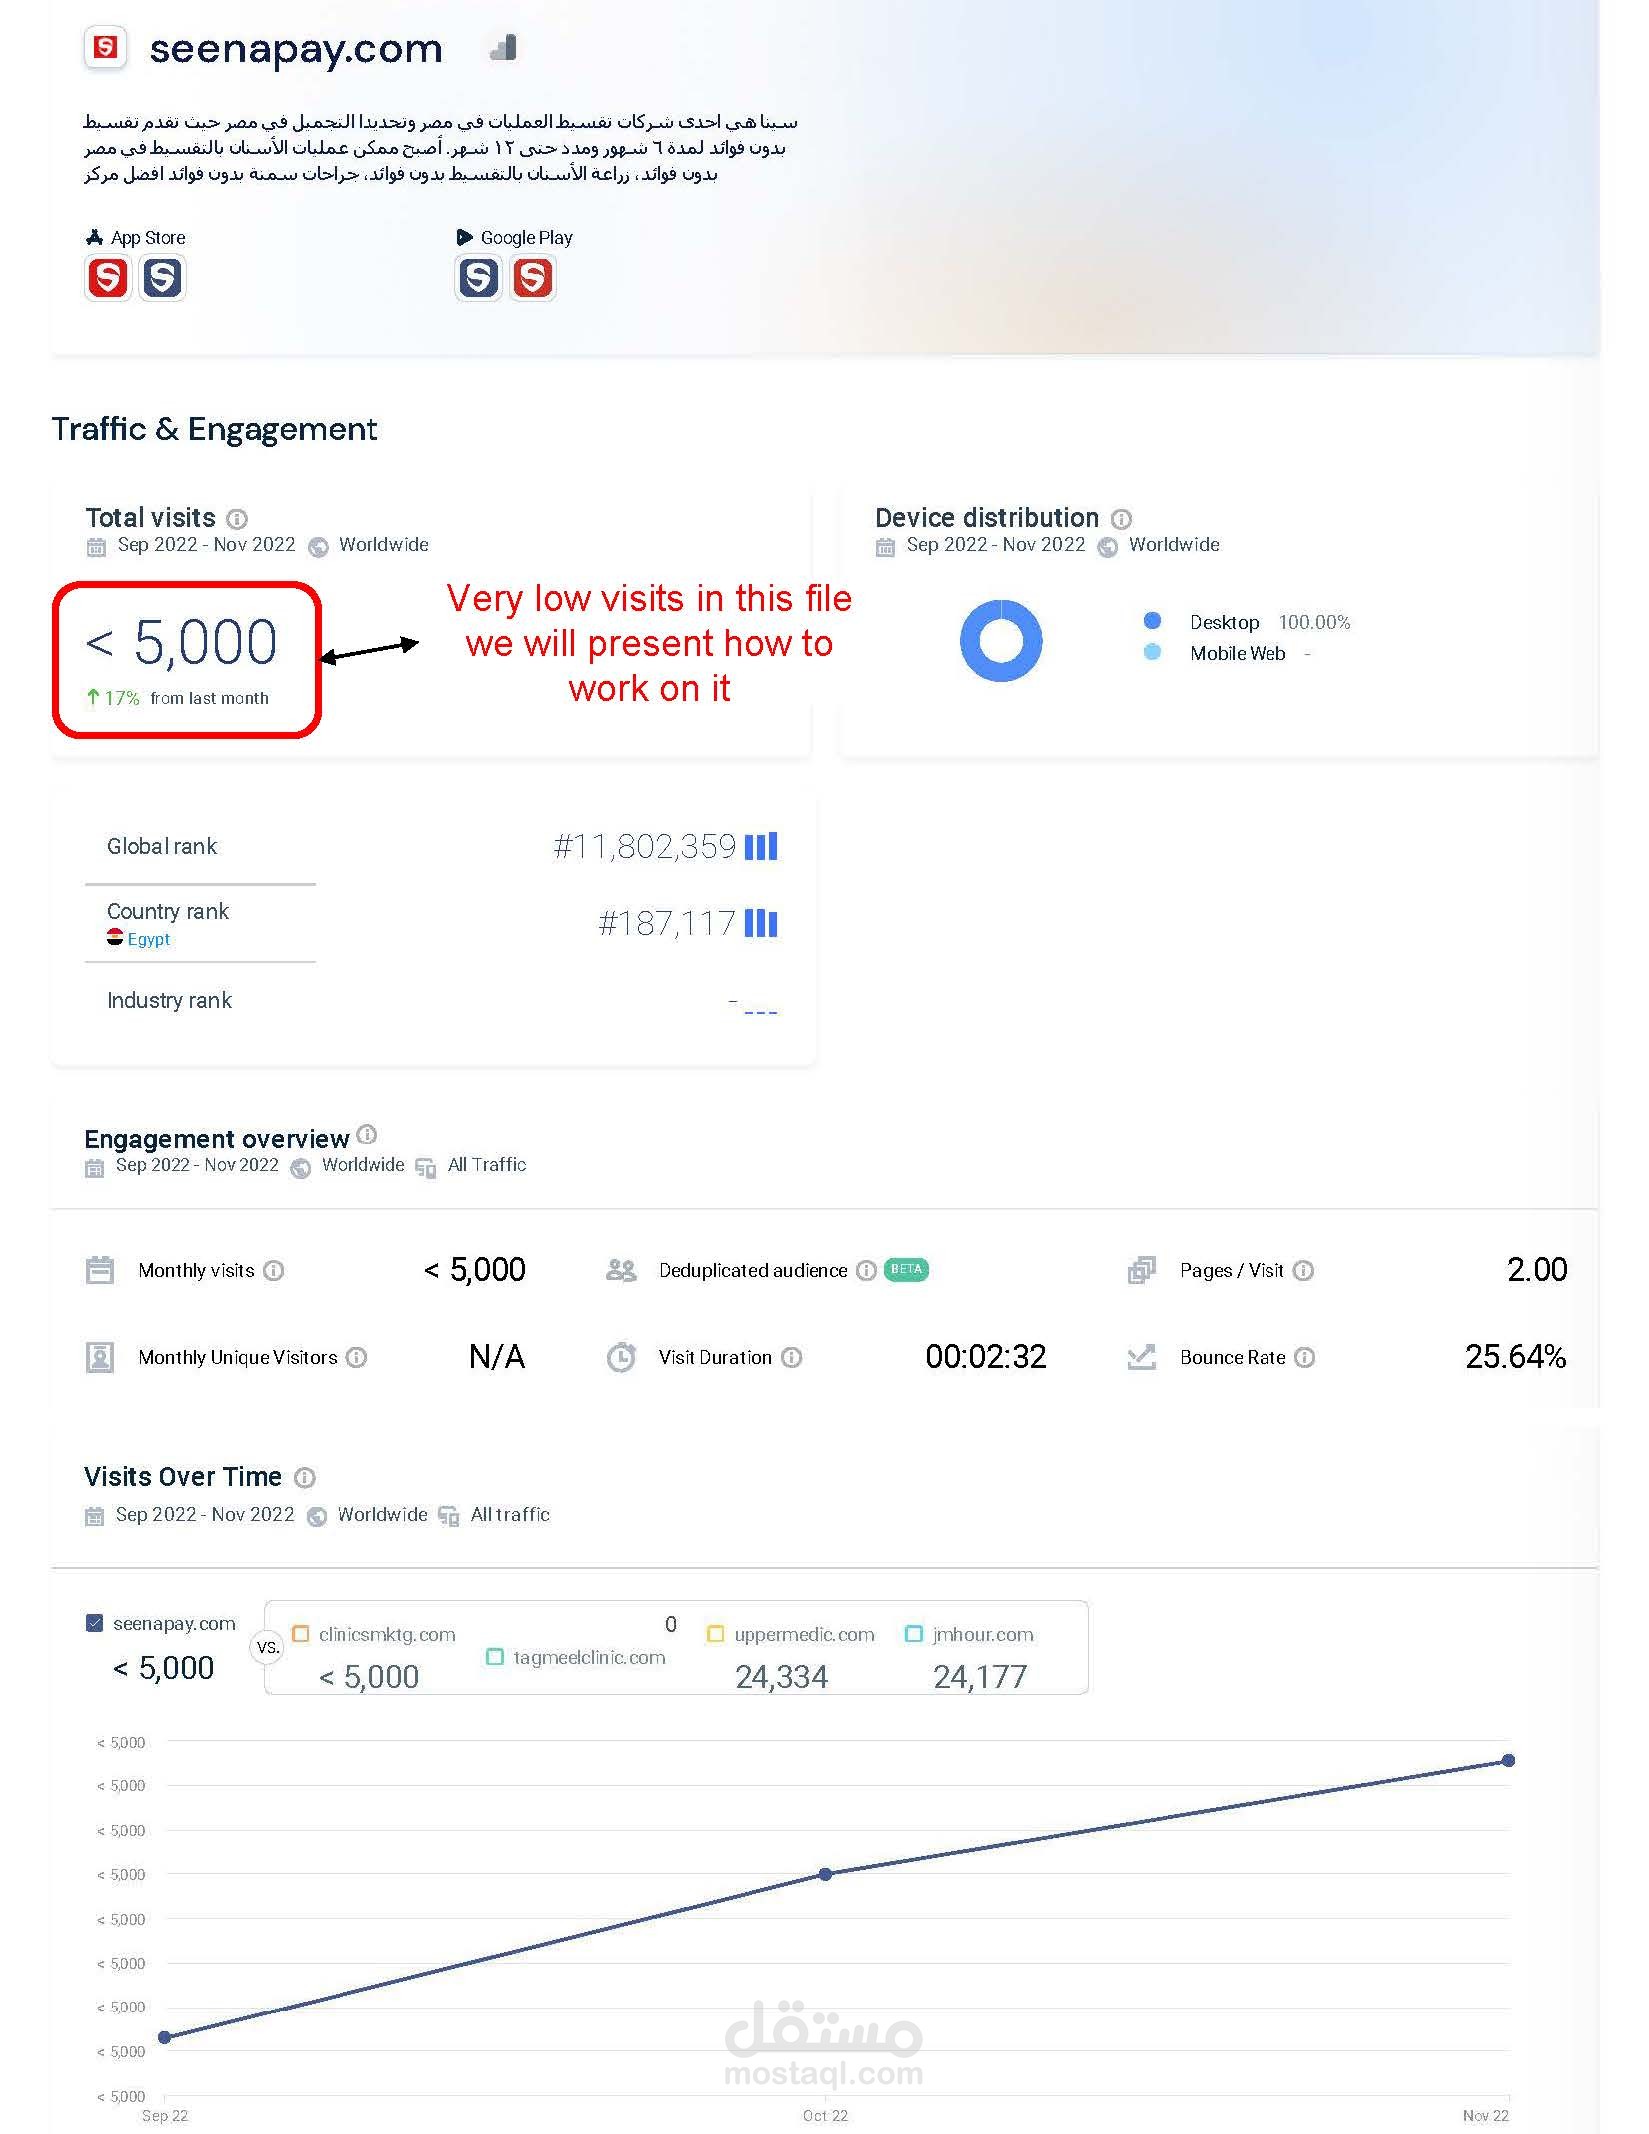Click the seenapay.com page title
Viewport: 1649px width, 2134px height.
(296, 49)
